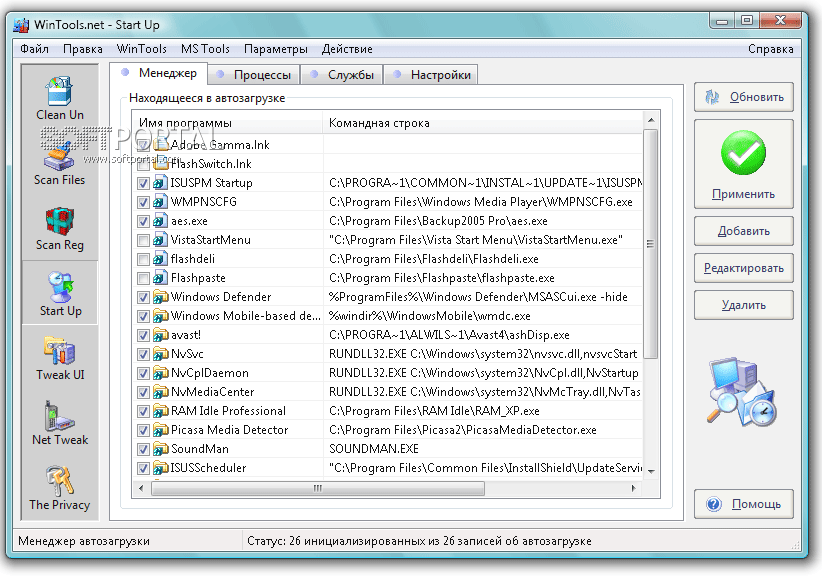Click the program icon beside flashdeli
822x576 pixels.
point(160,259)
